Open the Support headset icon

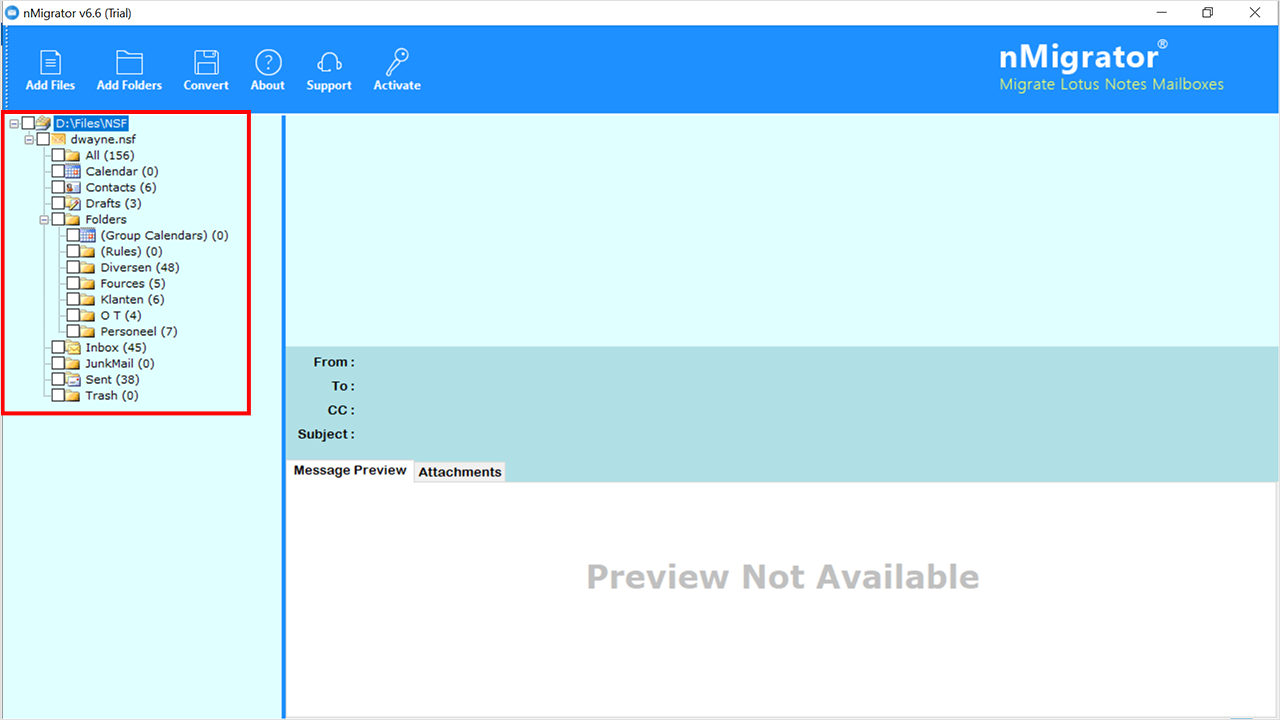[x=329, y=62]
